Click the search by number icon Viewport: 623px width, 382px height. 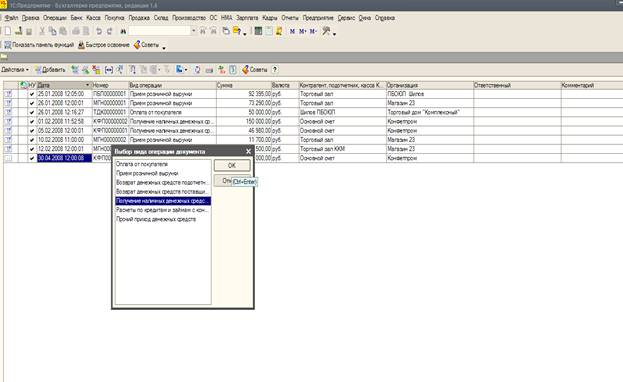120,70
